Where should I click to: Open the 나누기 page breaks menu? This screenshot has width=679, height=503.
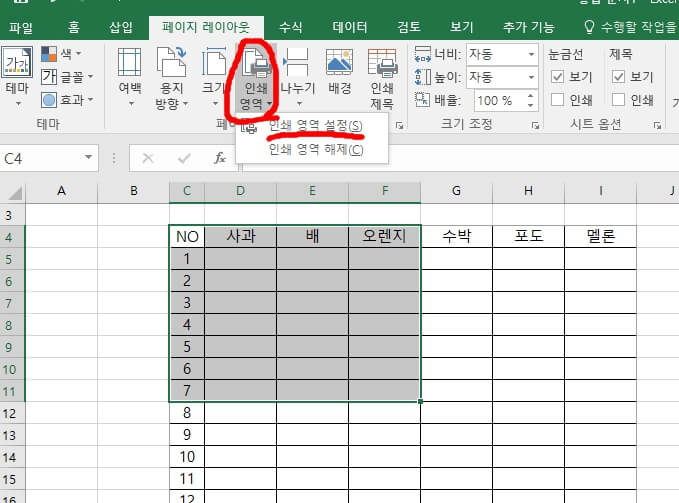coord(297,77)
